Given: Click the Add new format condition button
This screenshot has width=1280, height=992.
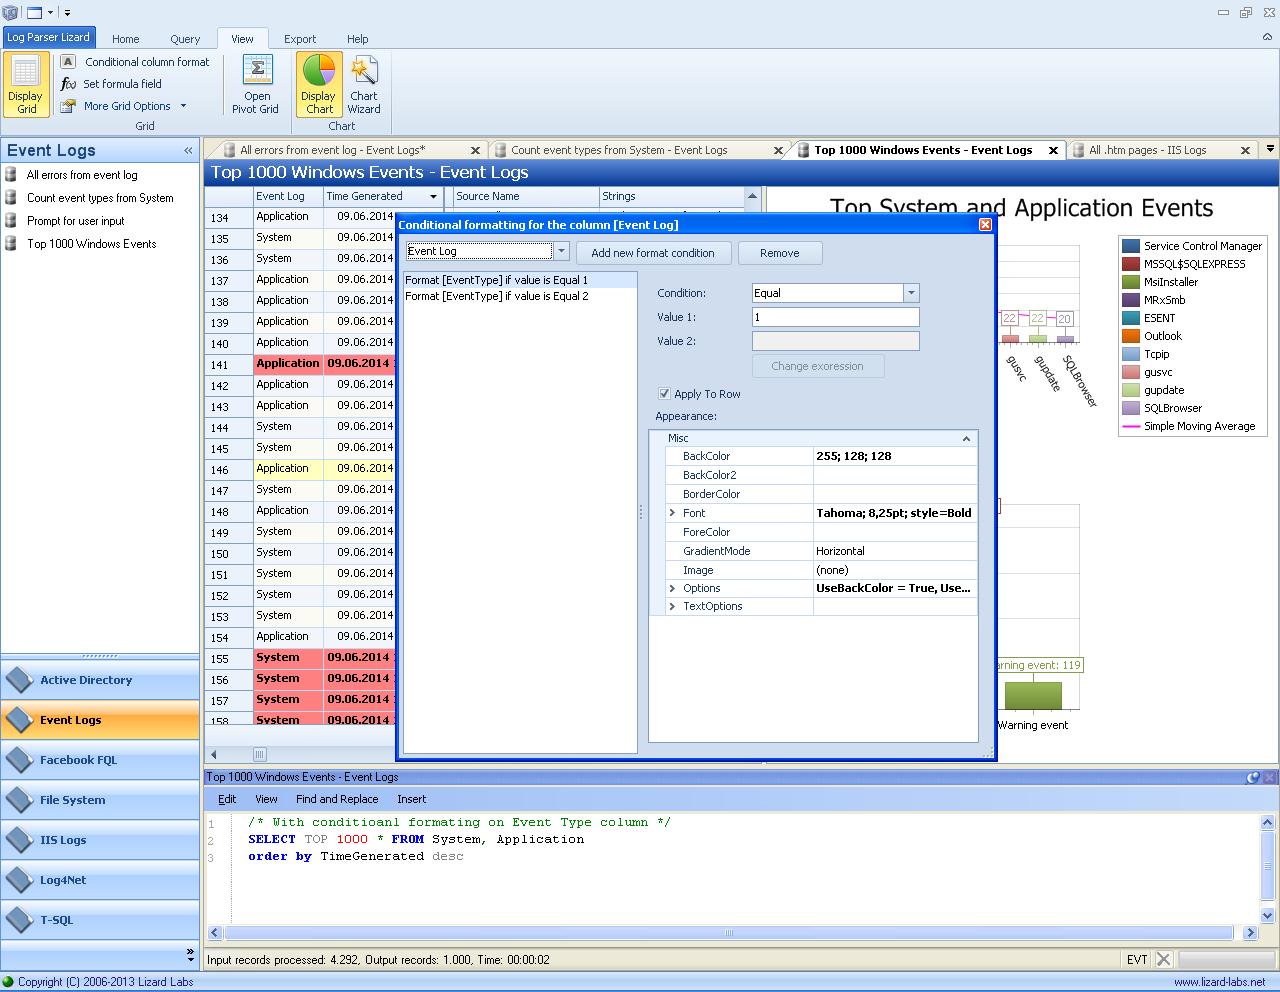Looking at the screenshot, I should click(x=652, y=253).
